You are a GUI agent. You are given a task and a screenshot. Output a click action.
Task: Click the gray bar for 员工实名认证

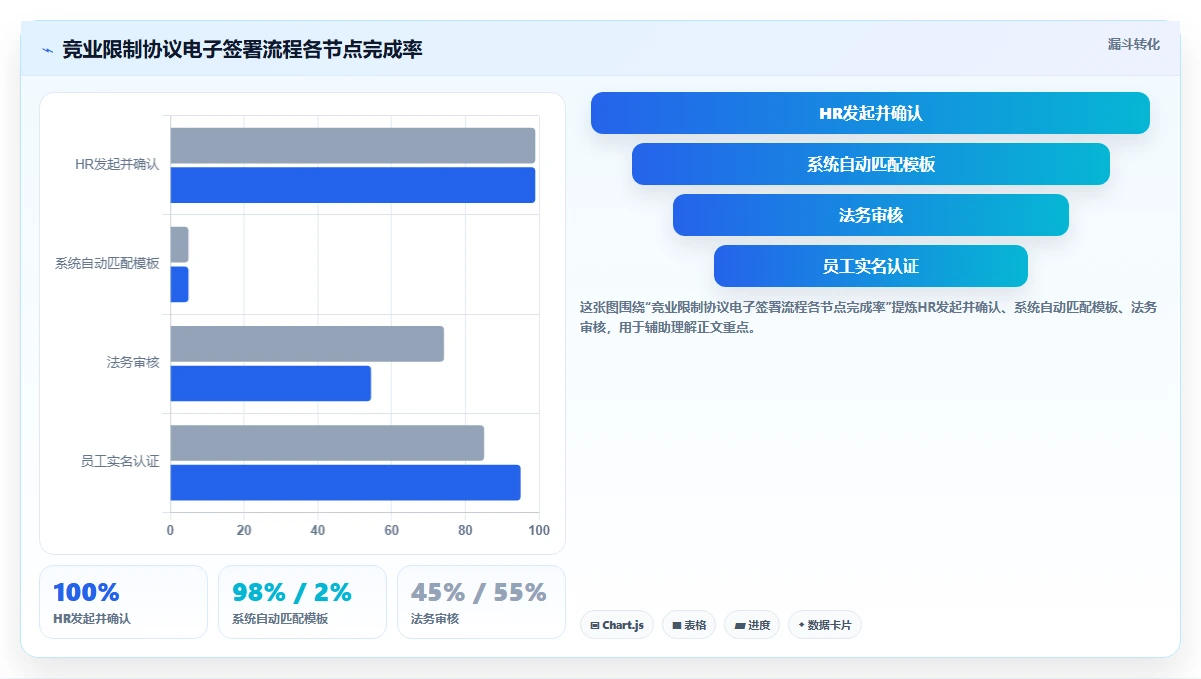click(327, 443)
